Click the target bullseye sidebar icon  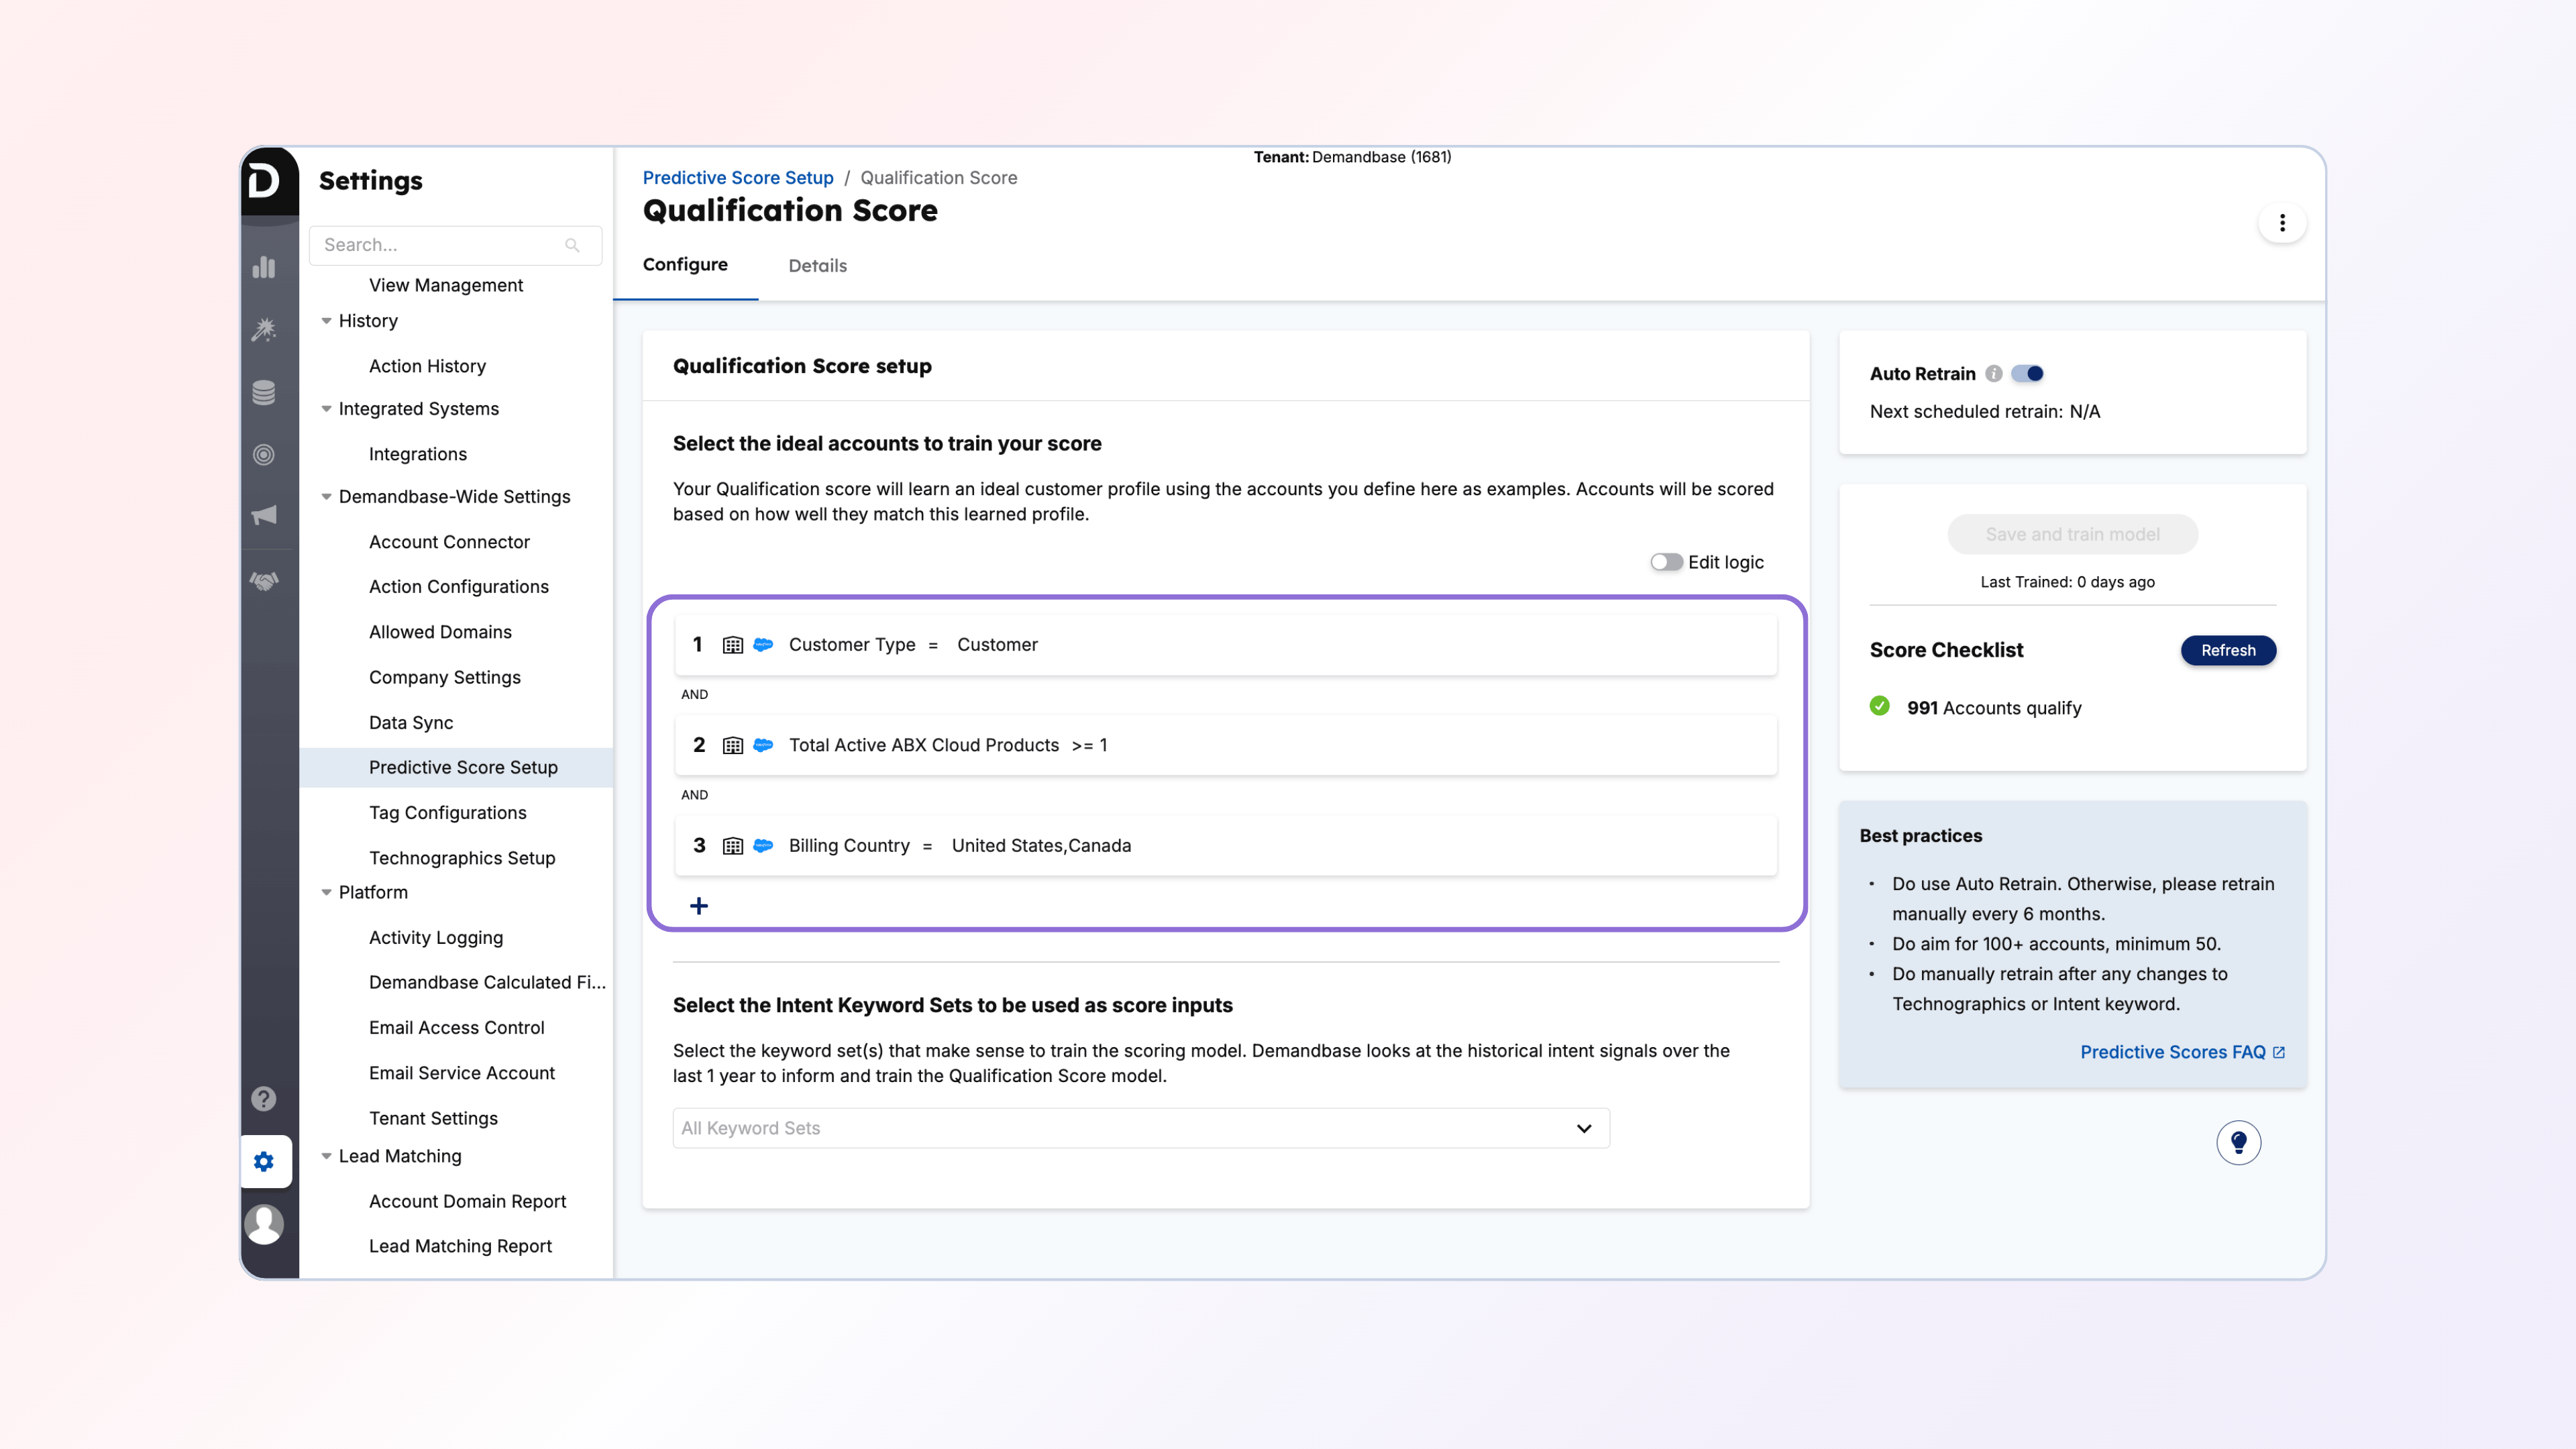pos(264,455)
